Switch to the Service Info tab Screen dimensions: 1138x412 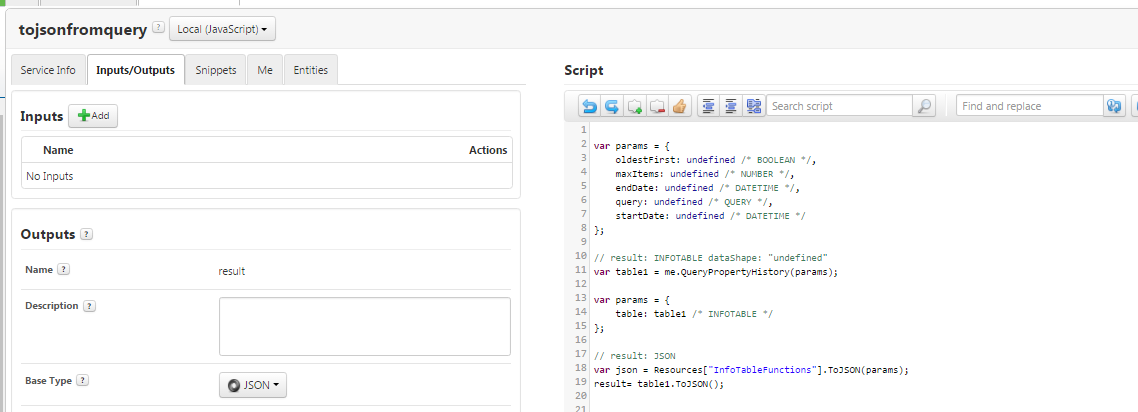point(48,70)
